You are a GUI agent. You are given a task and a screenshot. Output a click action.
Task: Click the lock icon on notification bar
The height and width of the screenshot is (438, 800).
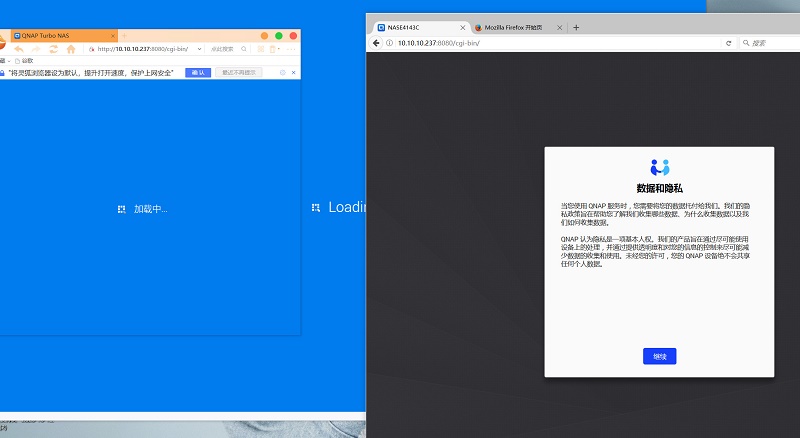tap(3, 73)
